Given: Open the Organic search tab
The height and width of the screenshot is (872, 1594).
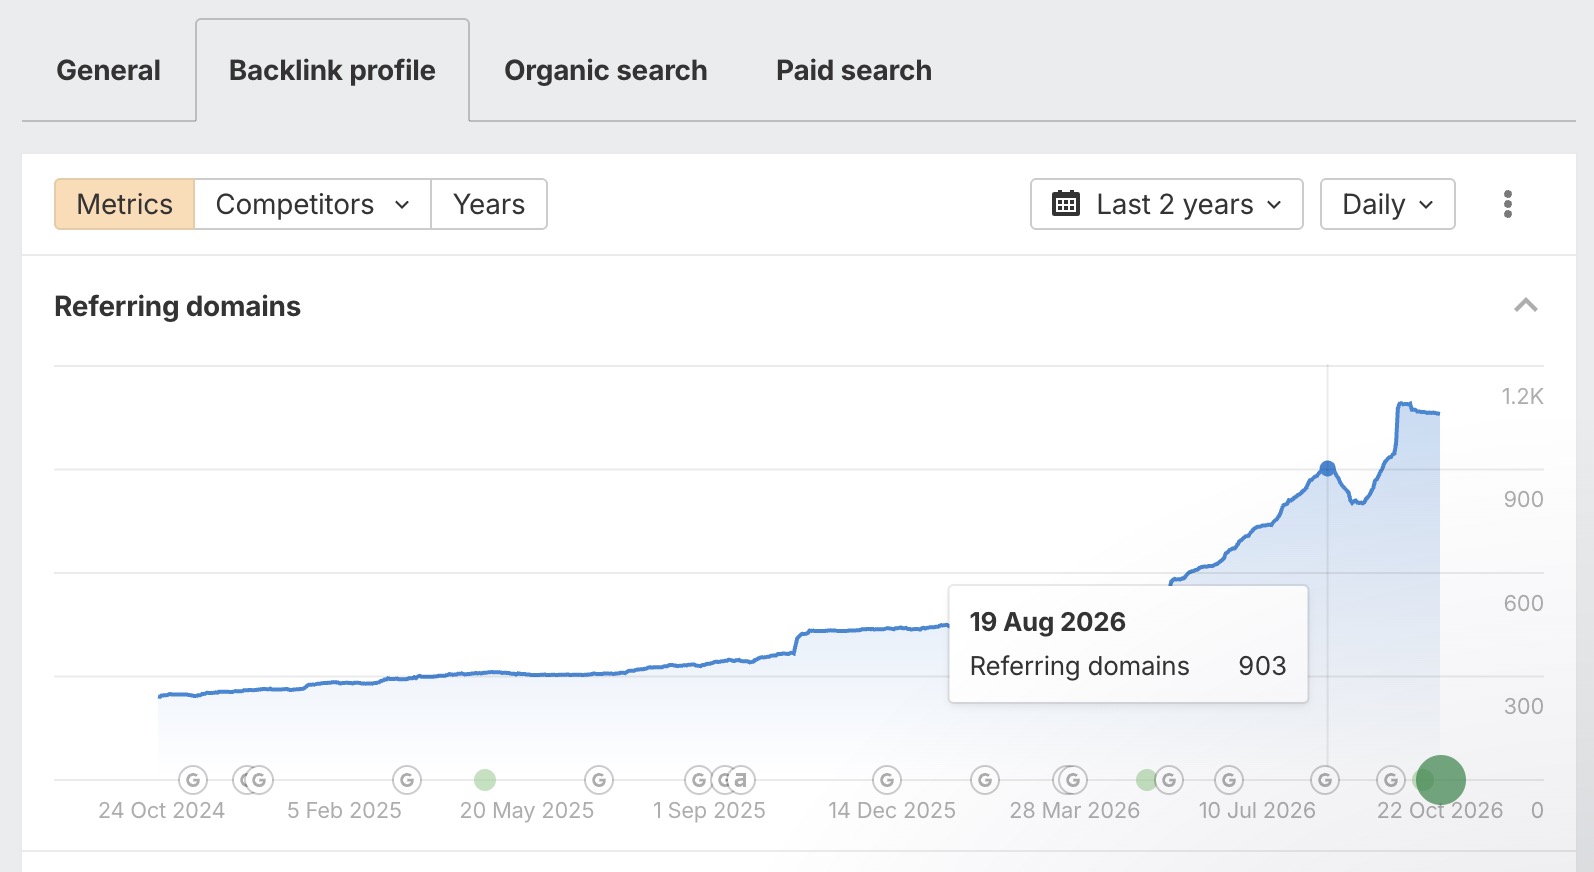Looking at the screenshot, I should (x=606, y=70).
